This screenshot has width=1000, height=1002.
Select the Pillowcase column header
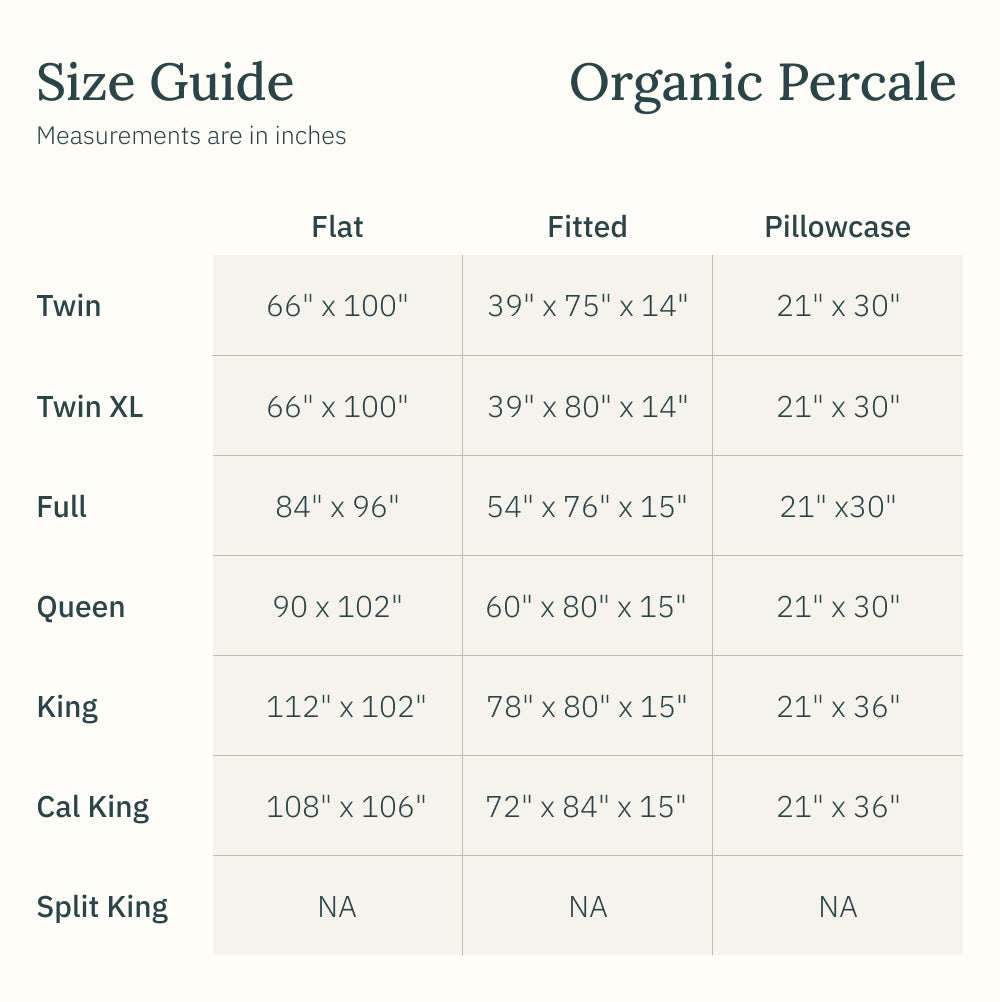point(837,227)
